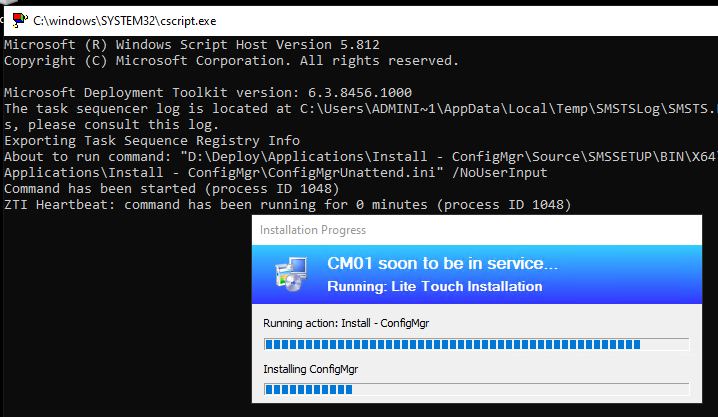The image size is (718, 417).
Task: Click the 'Installing ConfigMgr' status label
Action: coord(313,369)
